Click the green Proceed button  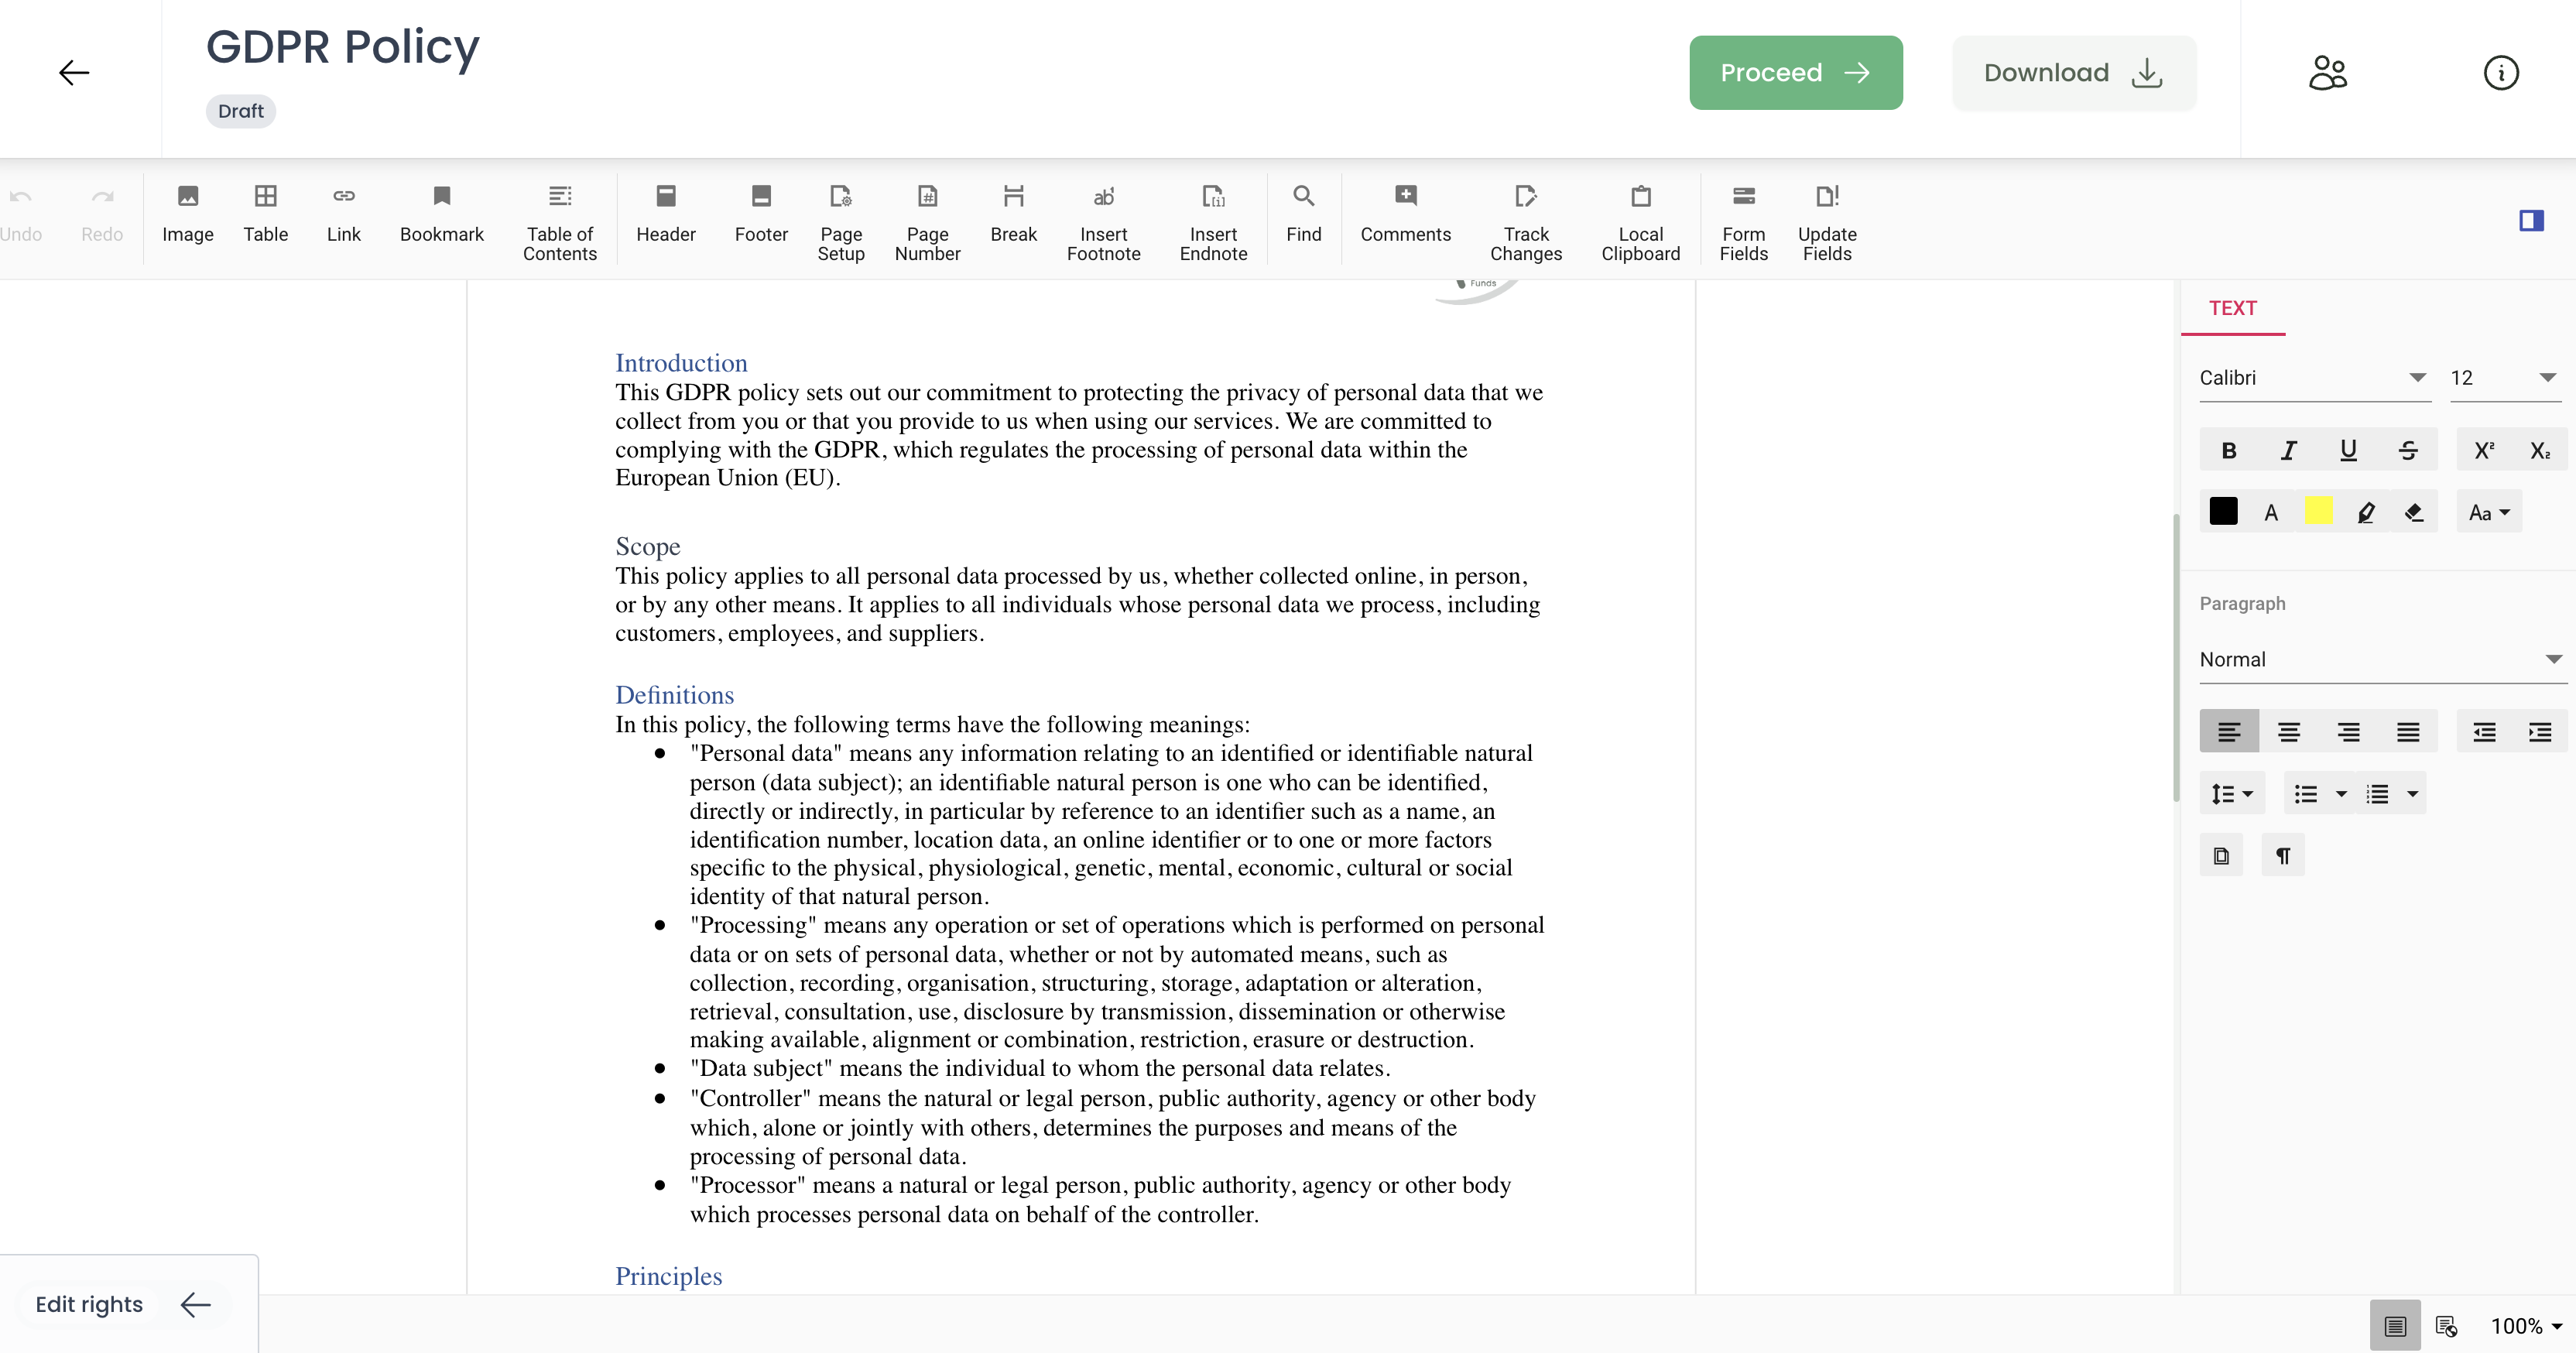(1795, 73)
